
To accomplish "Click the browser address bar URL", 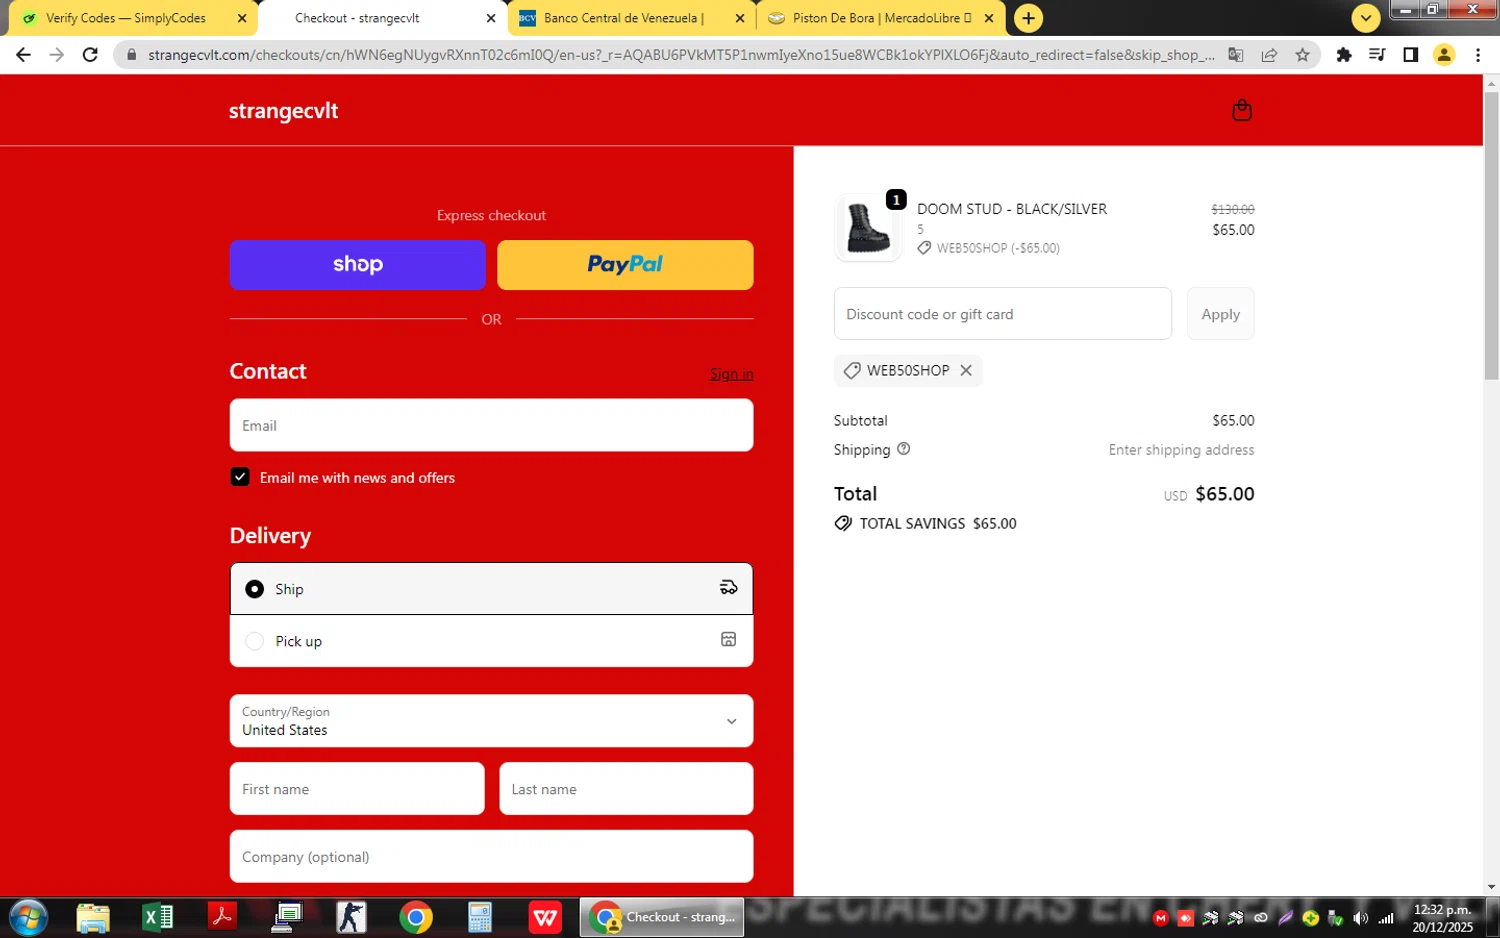I will pos(680,55).
